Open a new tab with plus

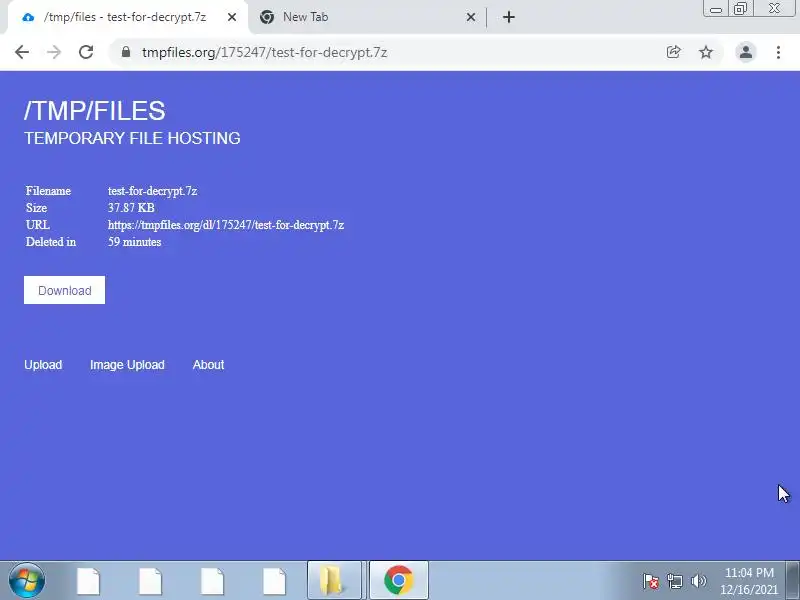(x=509, y=17)
